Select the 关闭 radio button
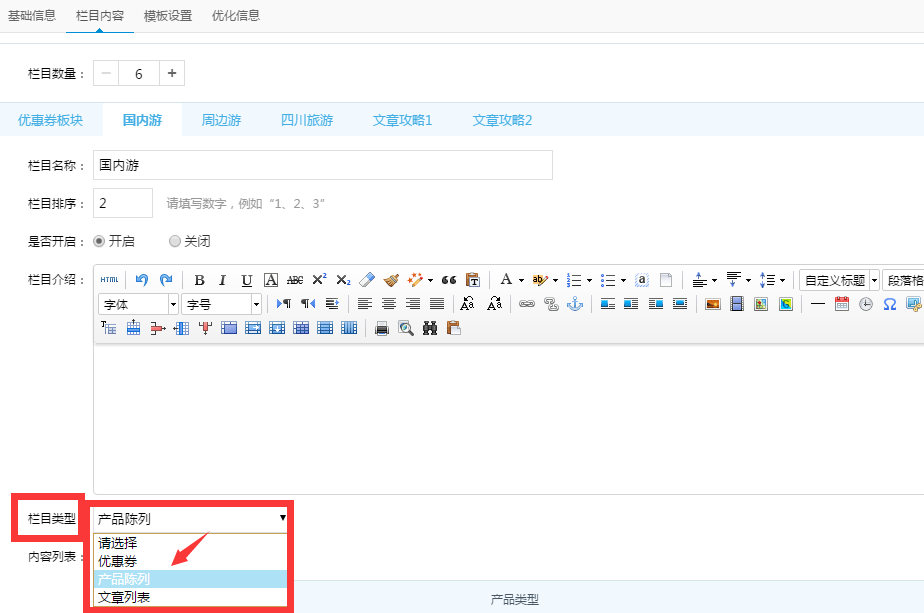 pos(175,241)
